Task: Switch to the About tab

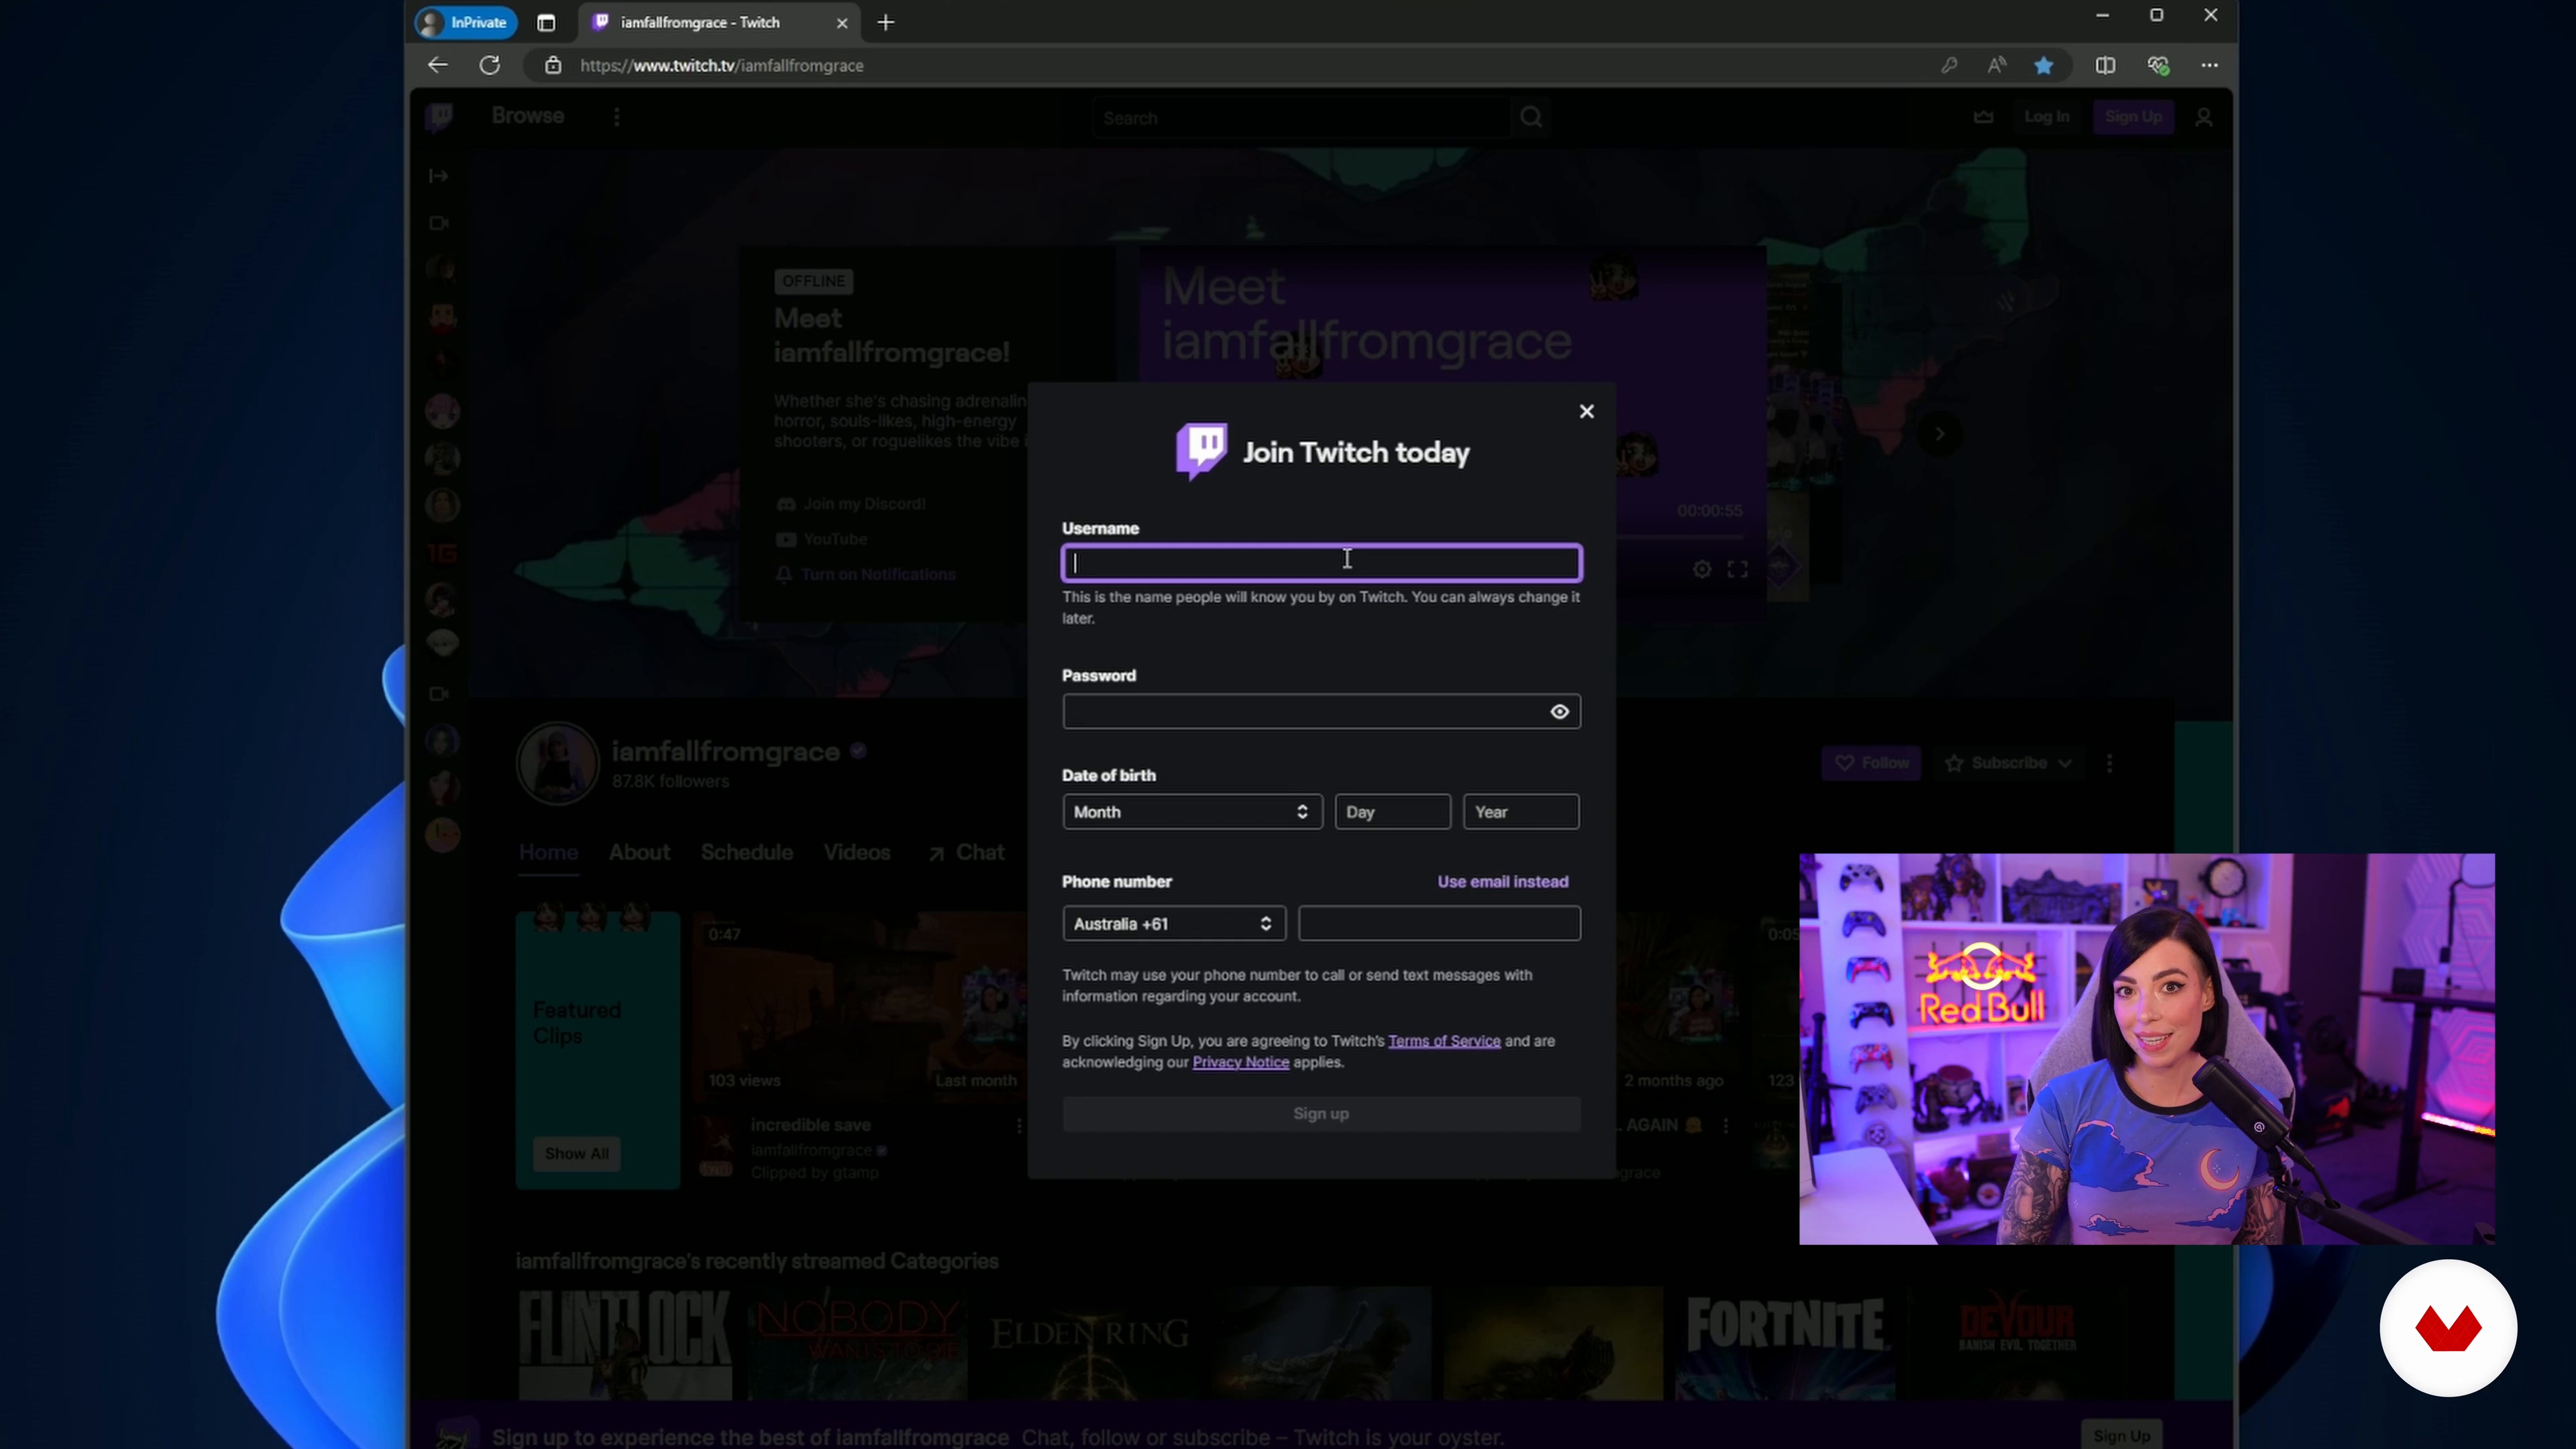Action: tap(639, 852)
